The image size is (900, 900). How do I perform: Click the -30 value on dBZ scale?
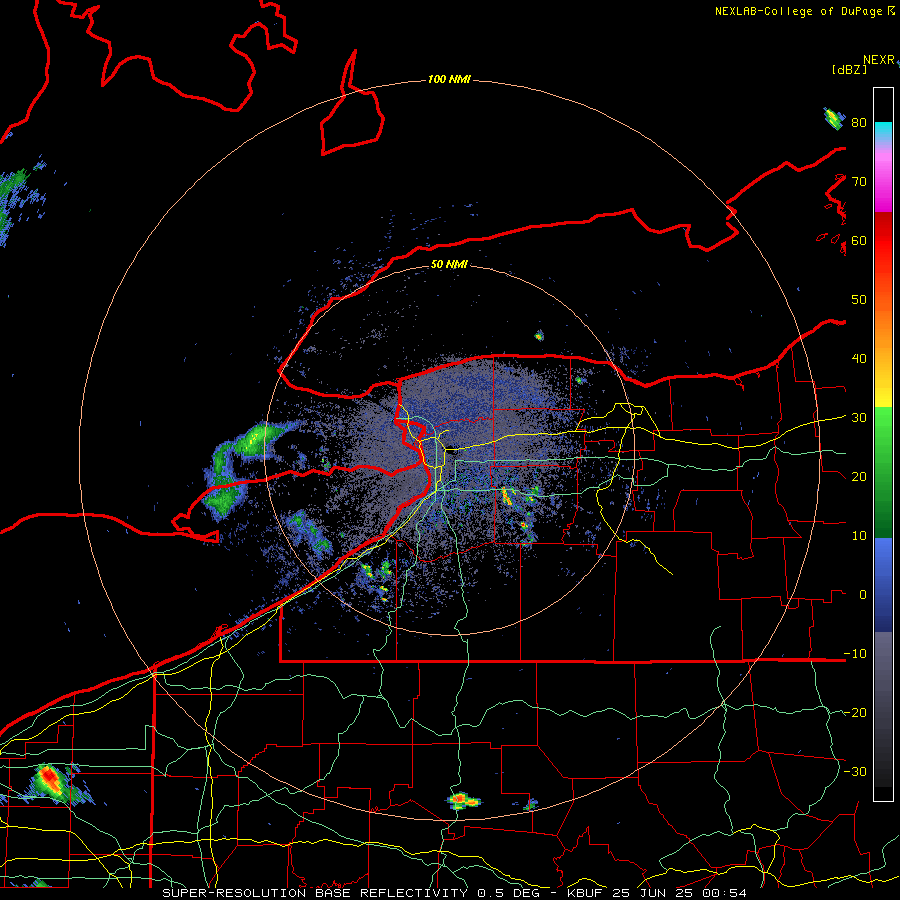pos(855,771)
